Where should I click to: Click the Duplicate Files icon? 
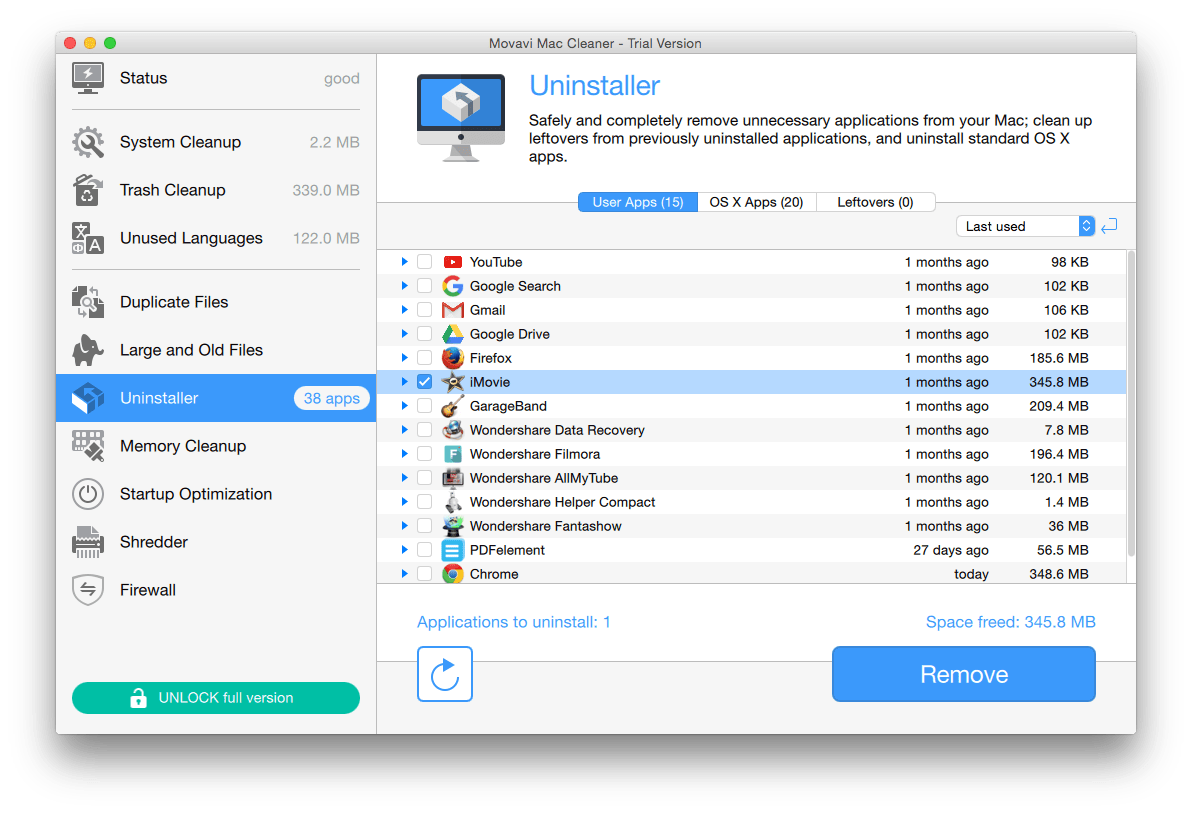[x=88, y=302]
